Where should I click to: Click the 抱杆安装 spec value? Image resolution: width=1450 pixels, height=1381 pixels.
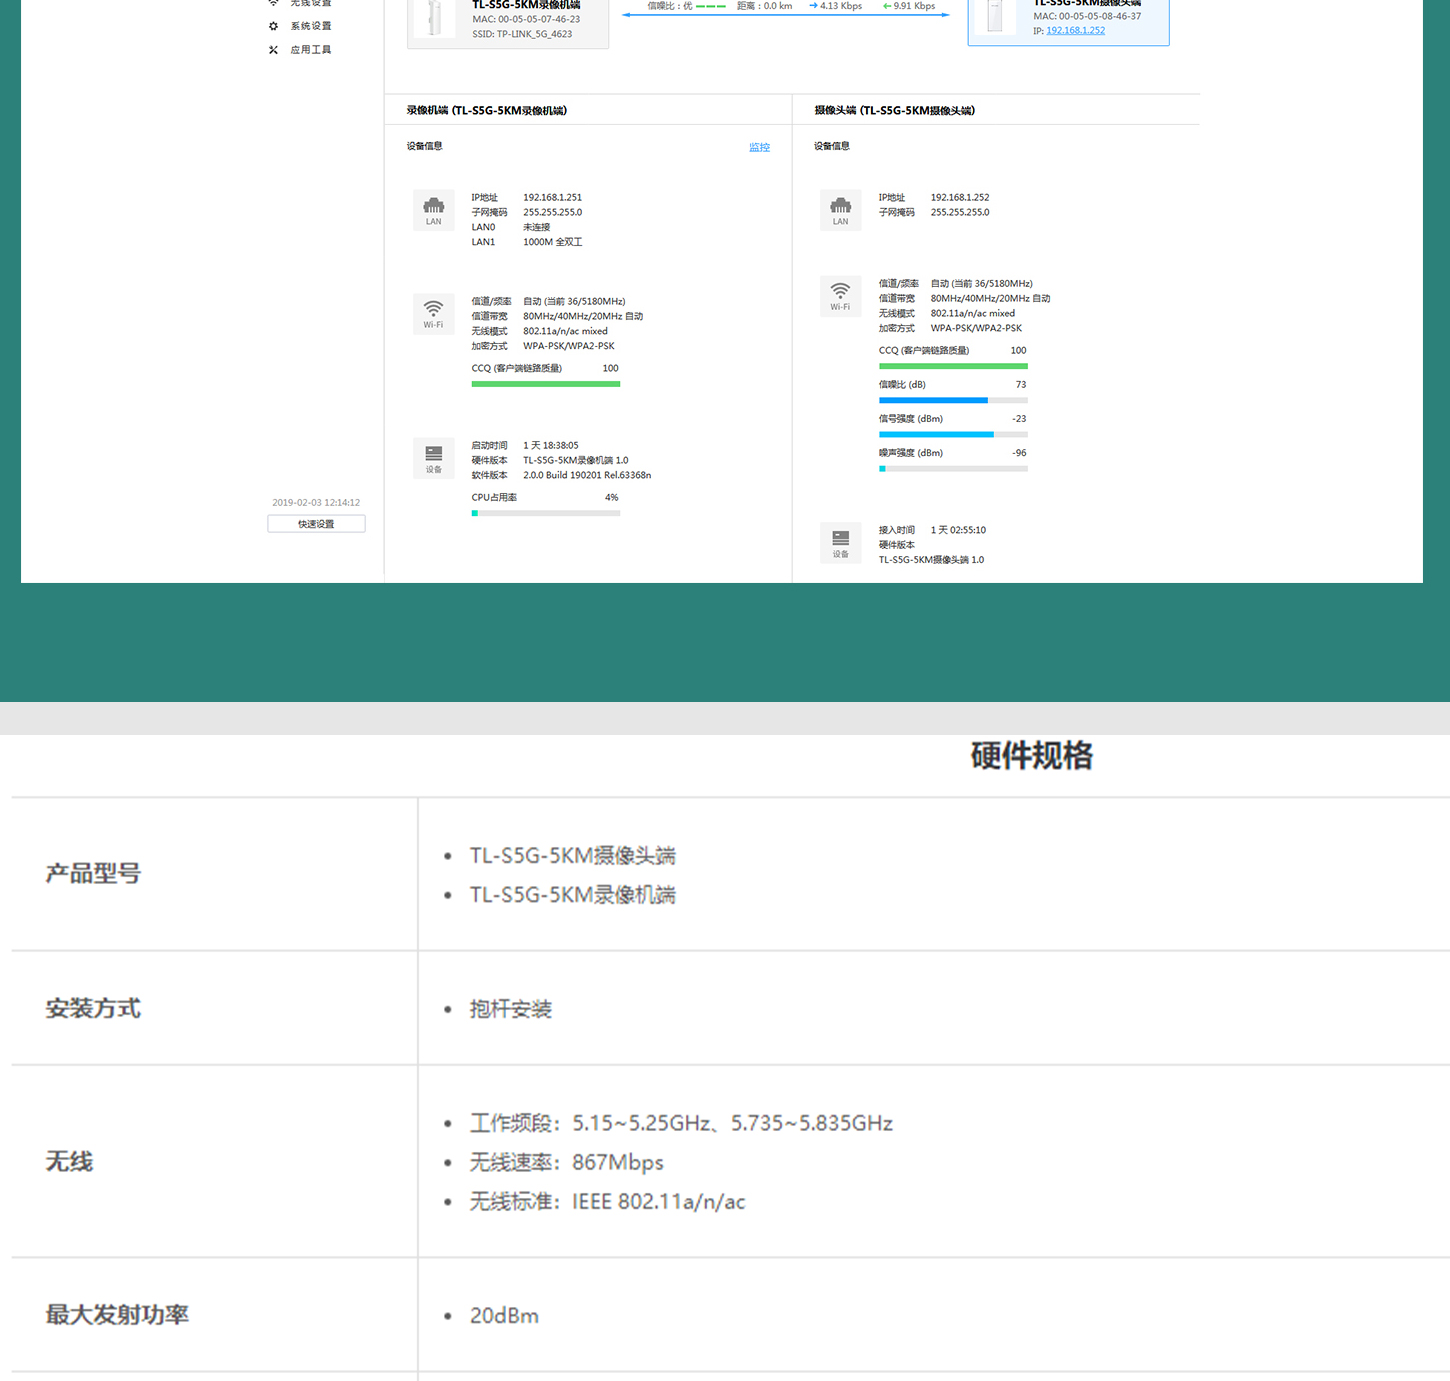coord(511,1009)
